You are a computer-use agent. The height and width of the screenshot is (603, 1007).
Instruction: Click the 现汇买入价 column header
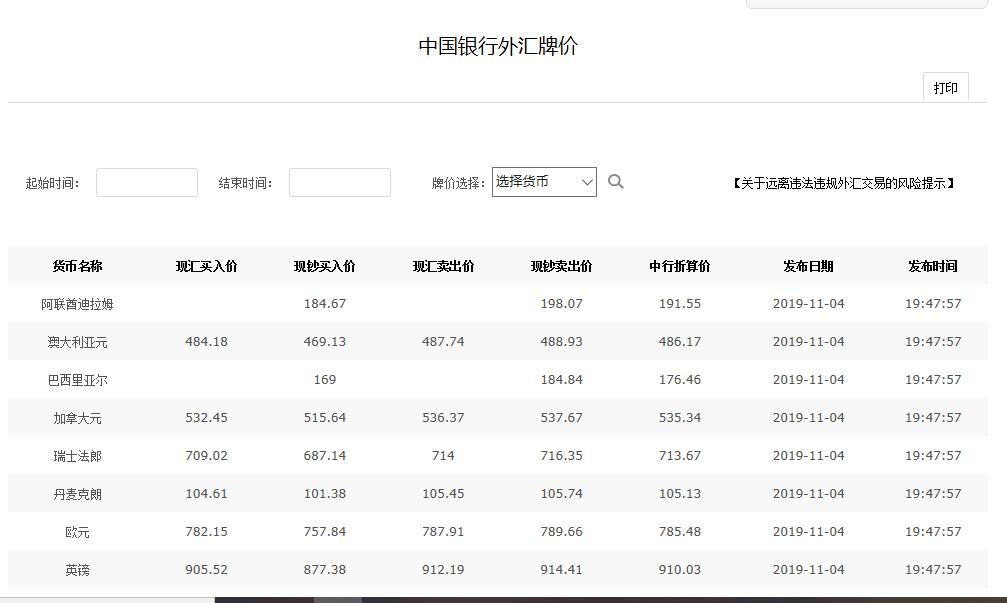pyautogui.click(x=206, y=265)
